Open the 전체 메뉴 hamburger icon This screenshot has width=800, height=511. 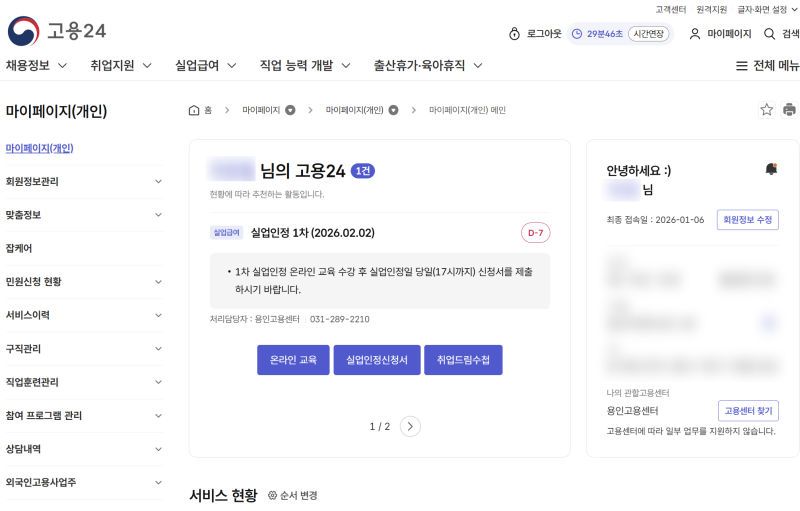click(741, 66)
